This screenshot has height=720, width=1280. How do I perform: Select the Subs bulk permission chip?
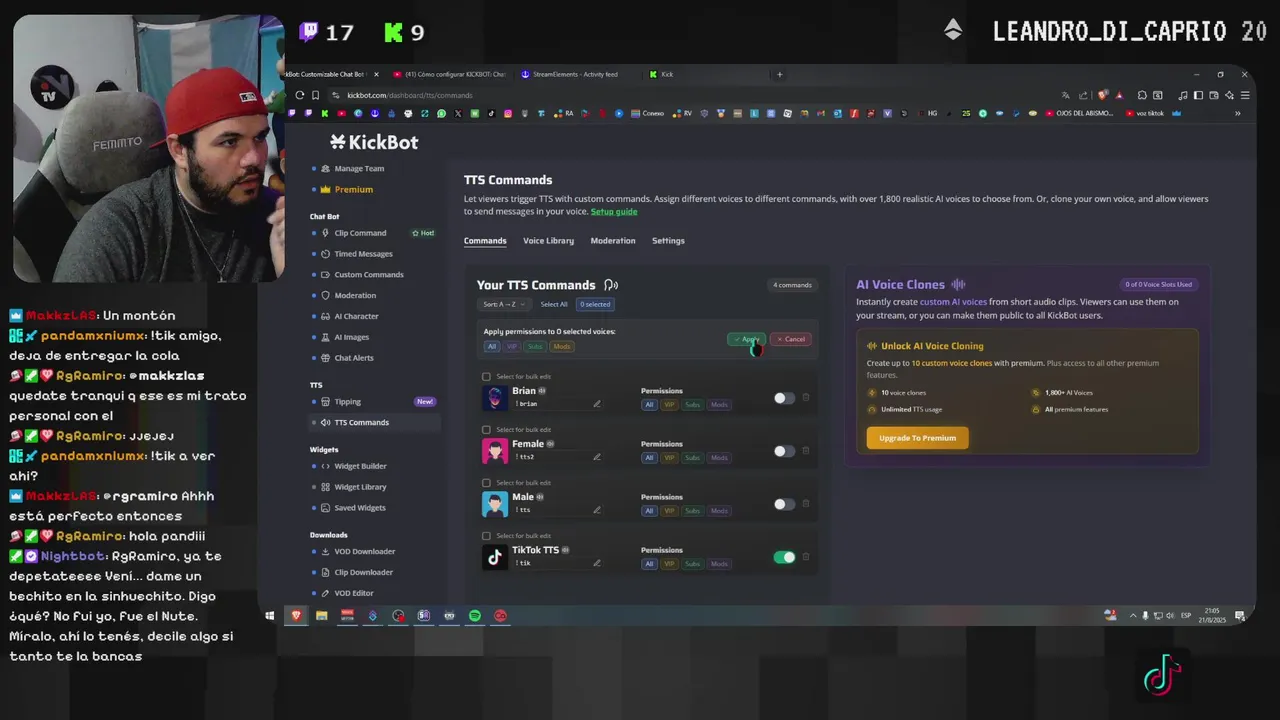pyautogui.click(x=535, y=347)
